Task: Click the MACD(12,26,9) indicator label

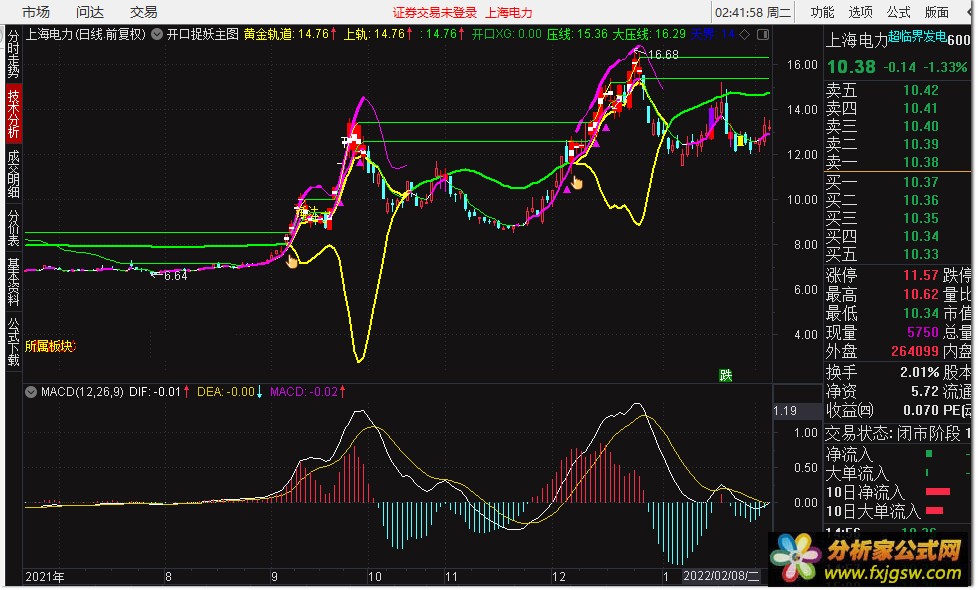Action: click(x=82, y=392)
